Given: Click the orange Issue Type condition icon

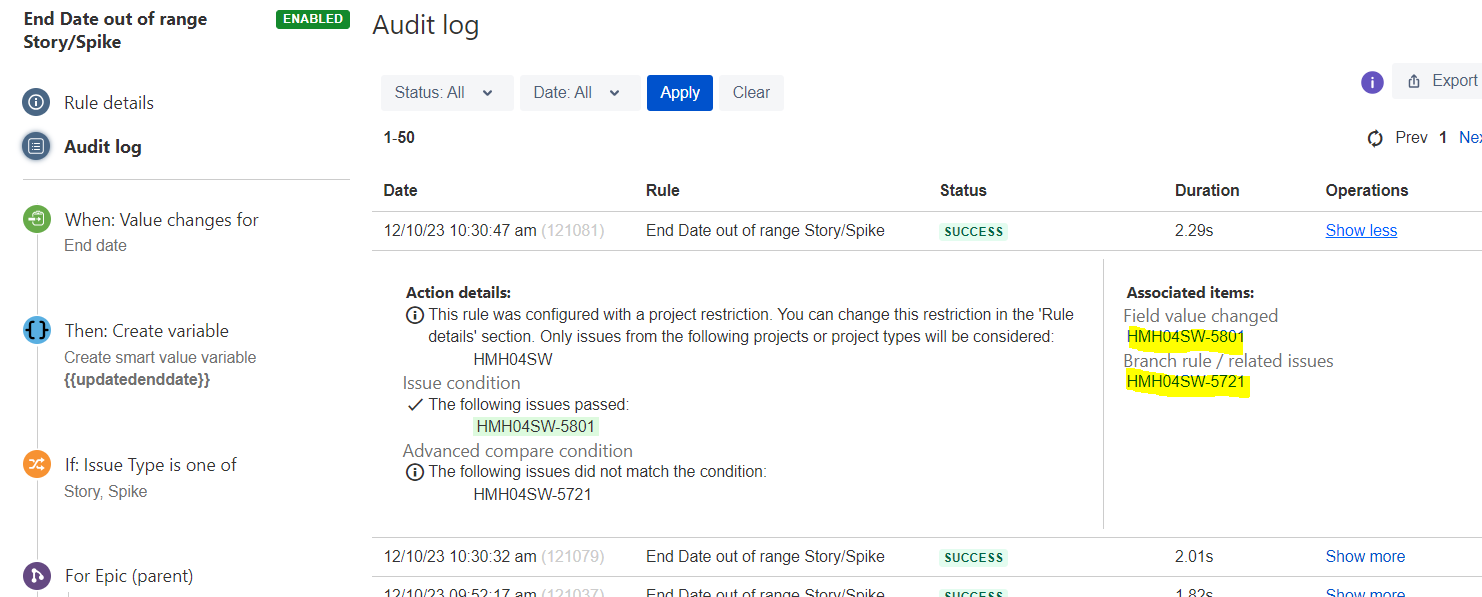Looking at the screenshot, I should pos(37,465).
